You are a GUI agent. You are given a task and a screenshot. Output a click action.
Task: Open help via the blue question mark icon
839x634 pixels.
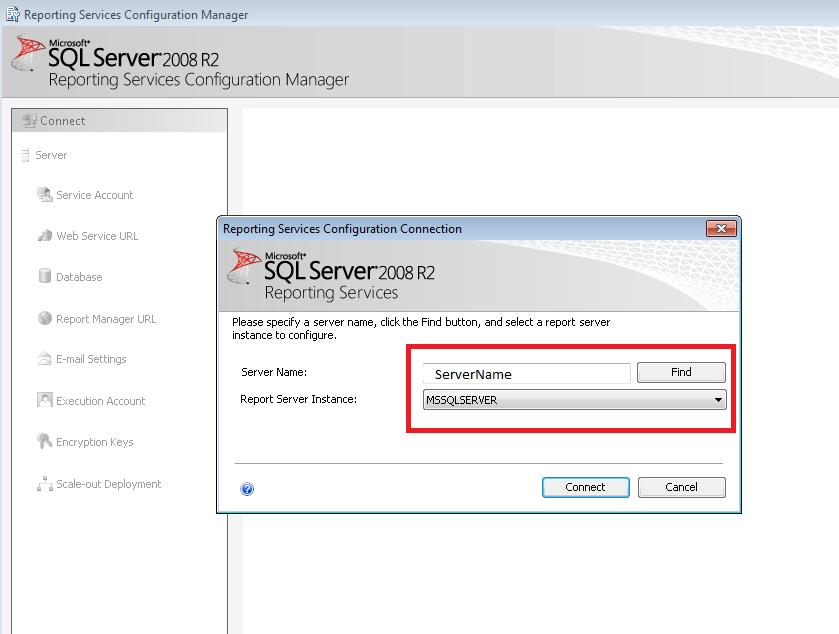tap(247, 489)
